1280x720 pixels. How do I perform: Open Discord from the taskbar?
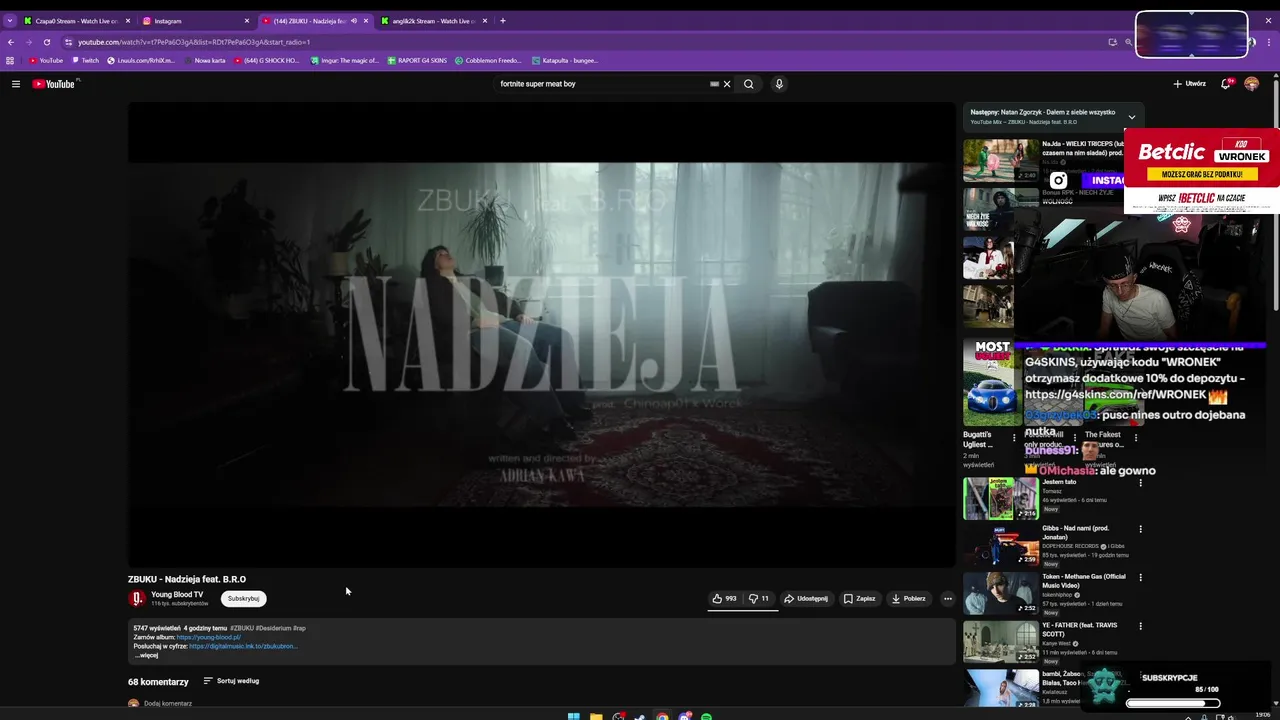(x=684, y=716)
